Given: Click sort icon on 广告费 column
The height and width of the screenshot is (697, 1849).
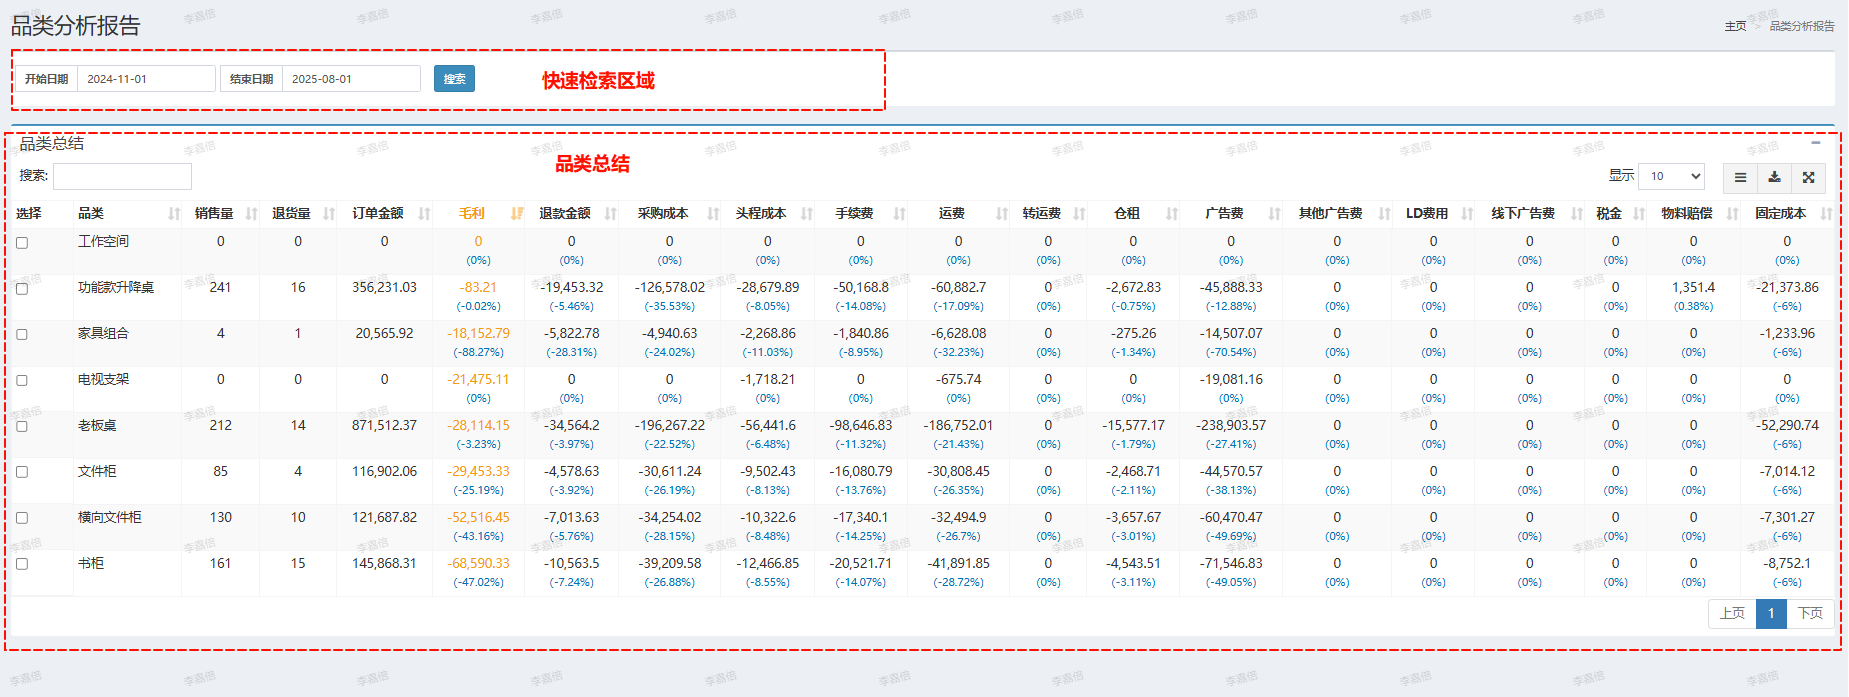Looking at the screenshot, I should [1274, 214].
